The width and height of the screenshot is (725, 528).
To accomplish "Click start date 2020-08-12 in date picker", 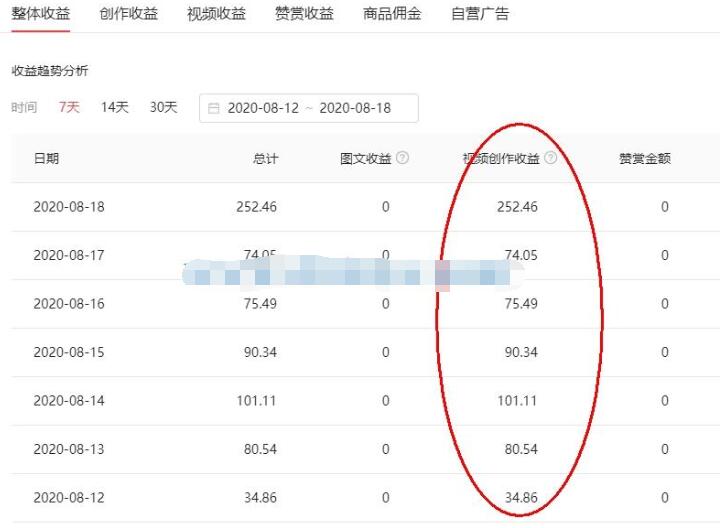I will tap(265, 108).
